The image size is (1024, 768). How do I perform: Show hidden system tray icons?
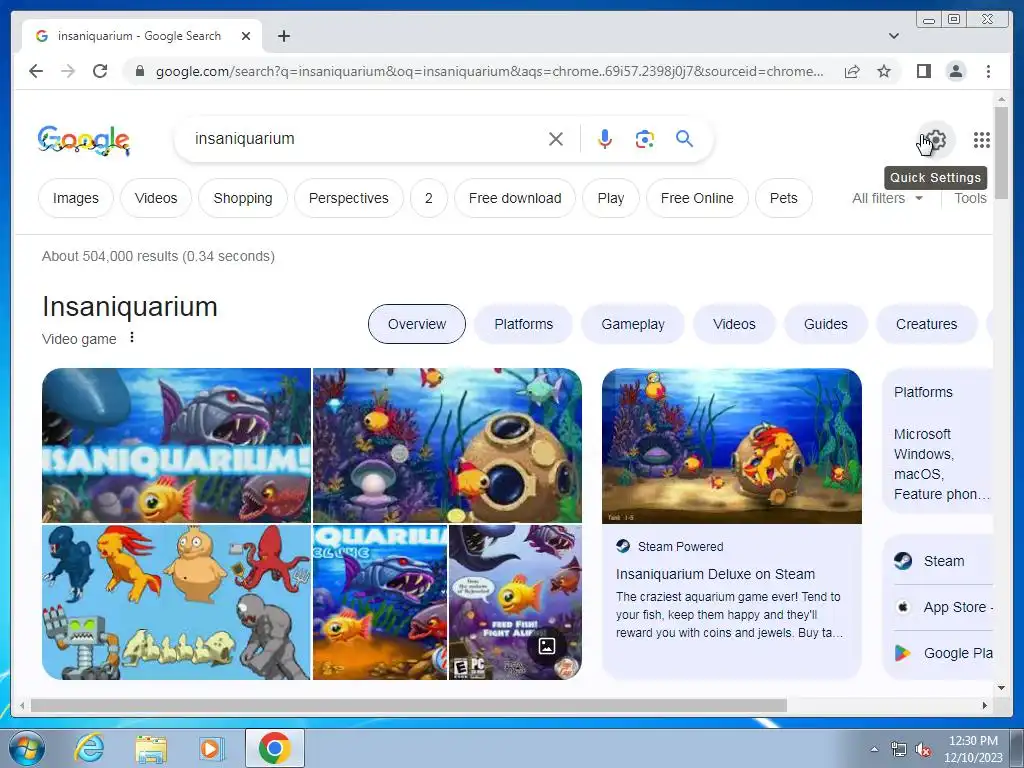click(874, 749)
